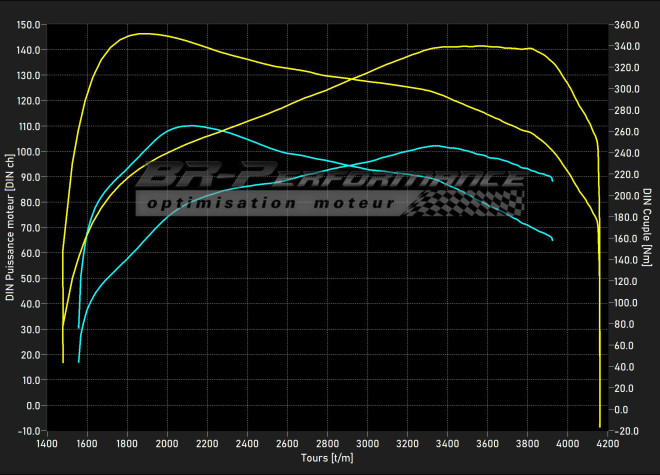The height and width of the screenshot is (475, 660).
Task: Click the BR-Performance watermark logo
Action: [x=330, y=178]
